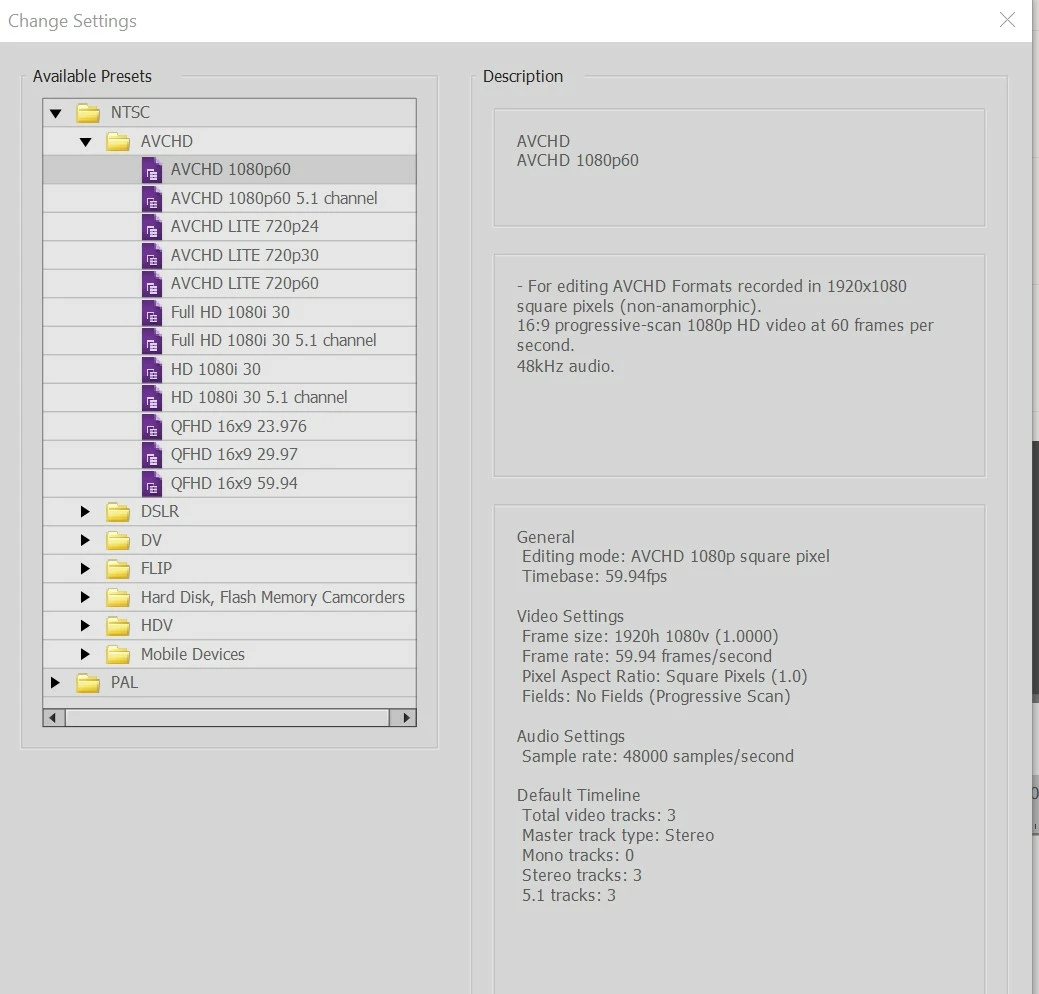Click the right arrow of the presets scrollbar
1039x994 pixels.
click(x=404, y=718)
